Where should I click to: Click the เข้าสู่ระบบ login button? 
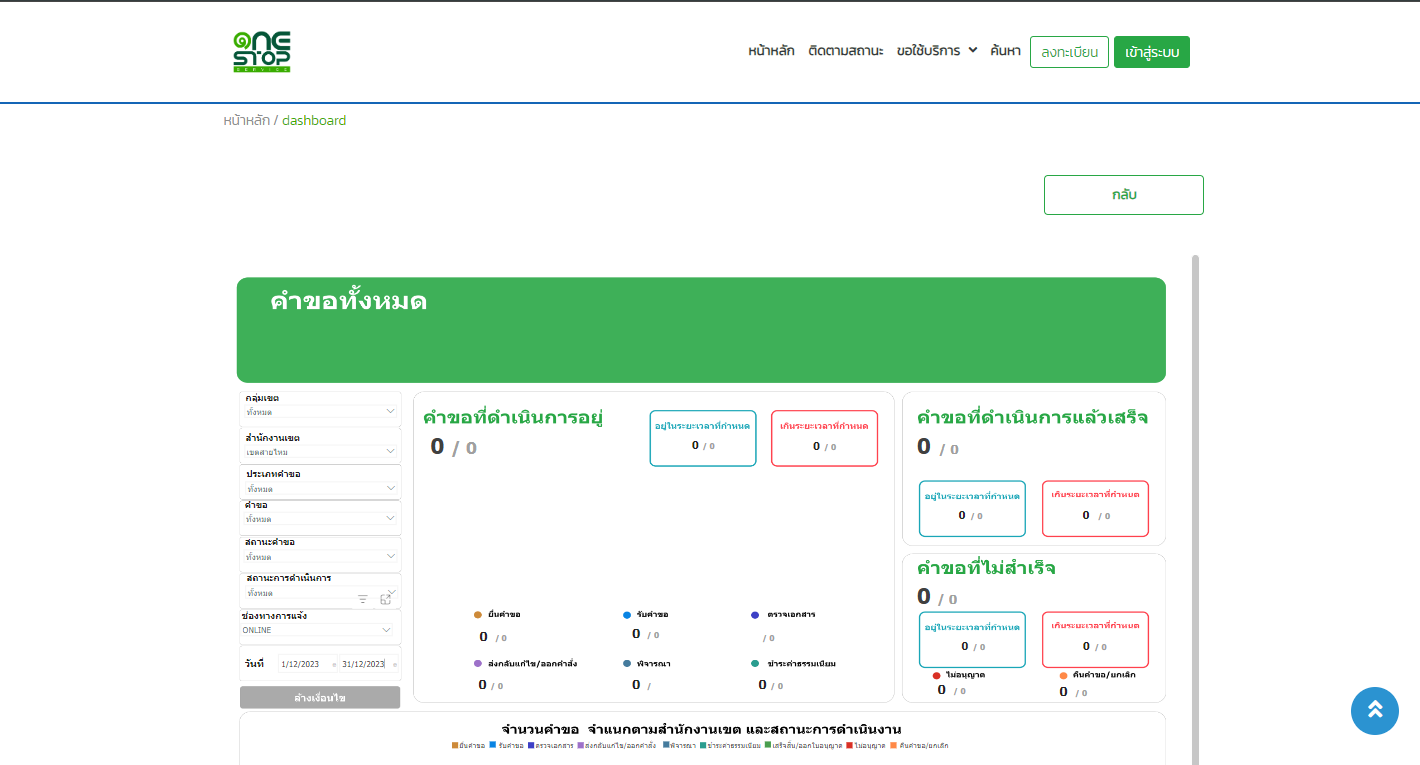(x=1151, y=52)
